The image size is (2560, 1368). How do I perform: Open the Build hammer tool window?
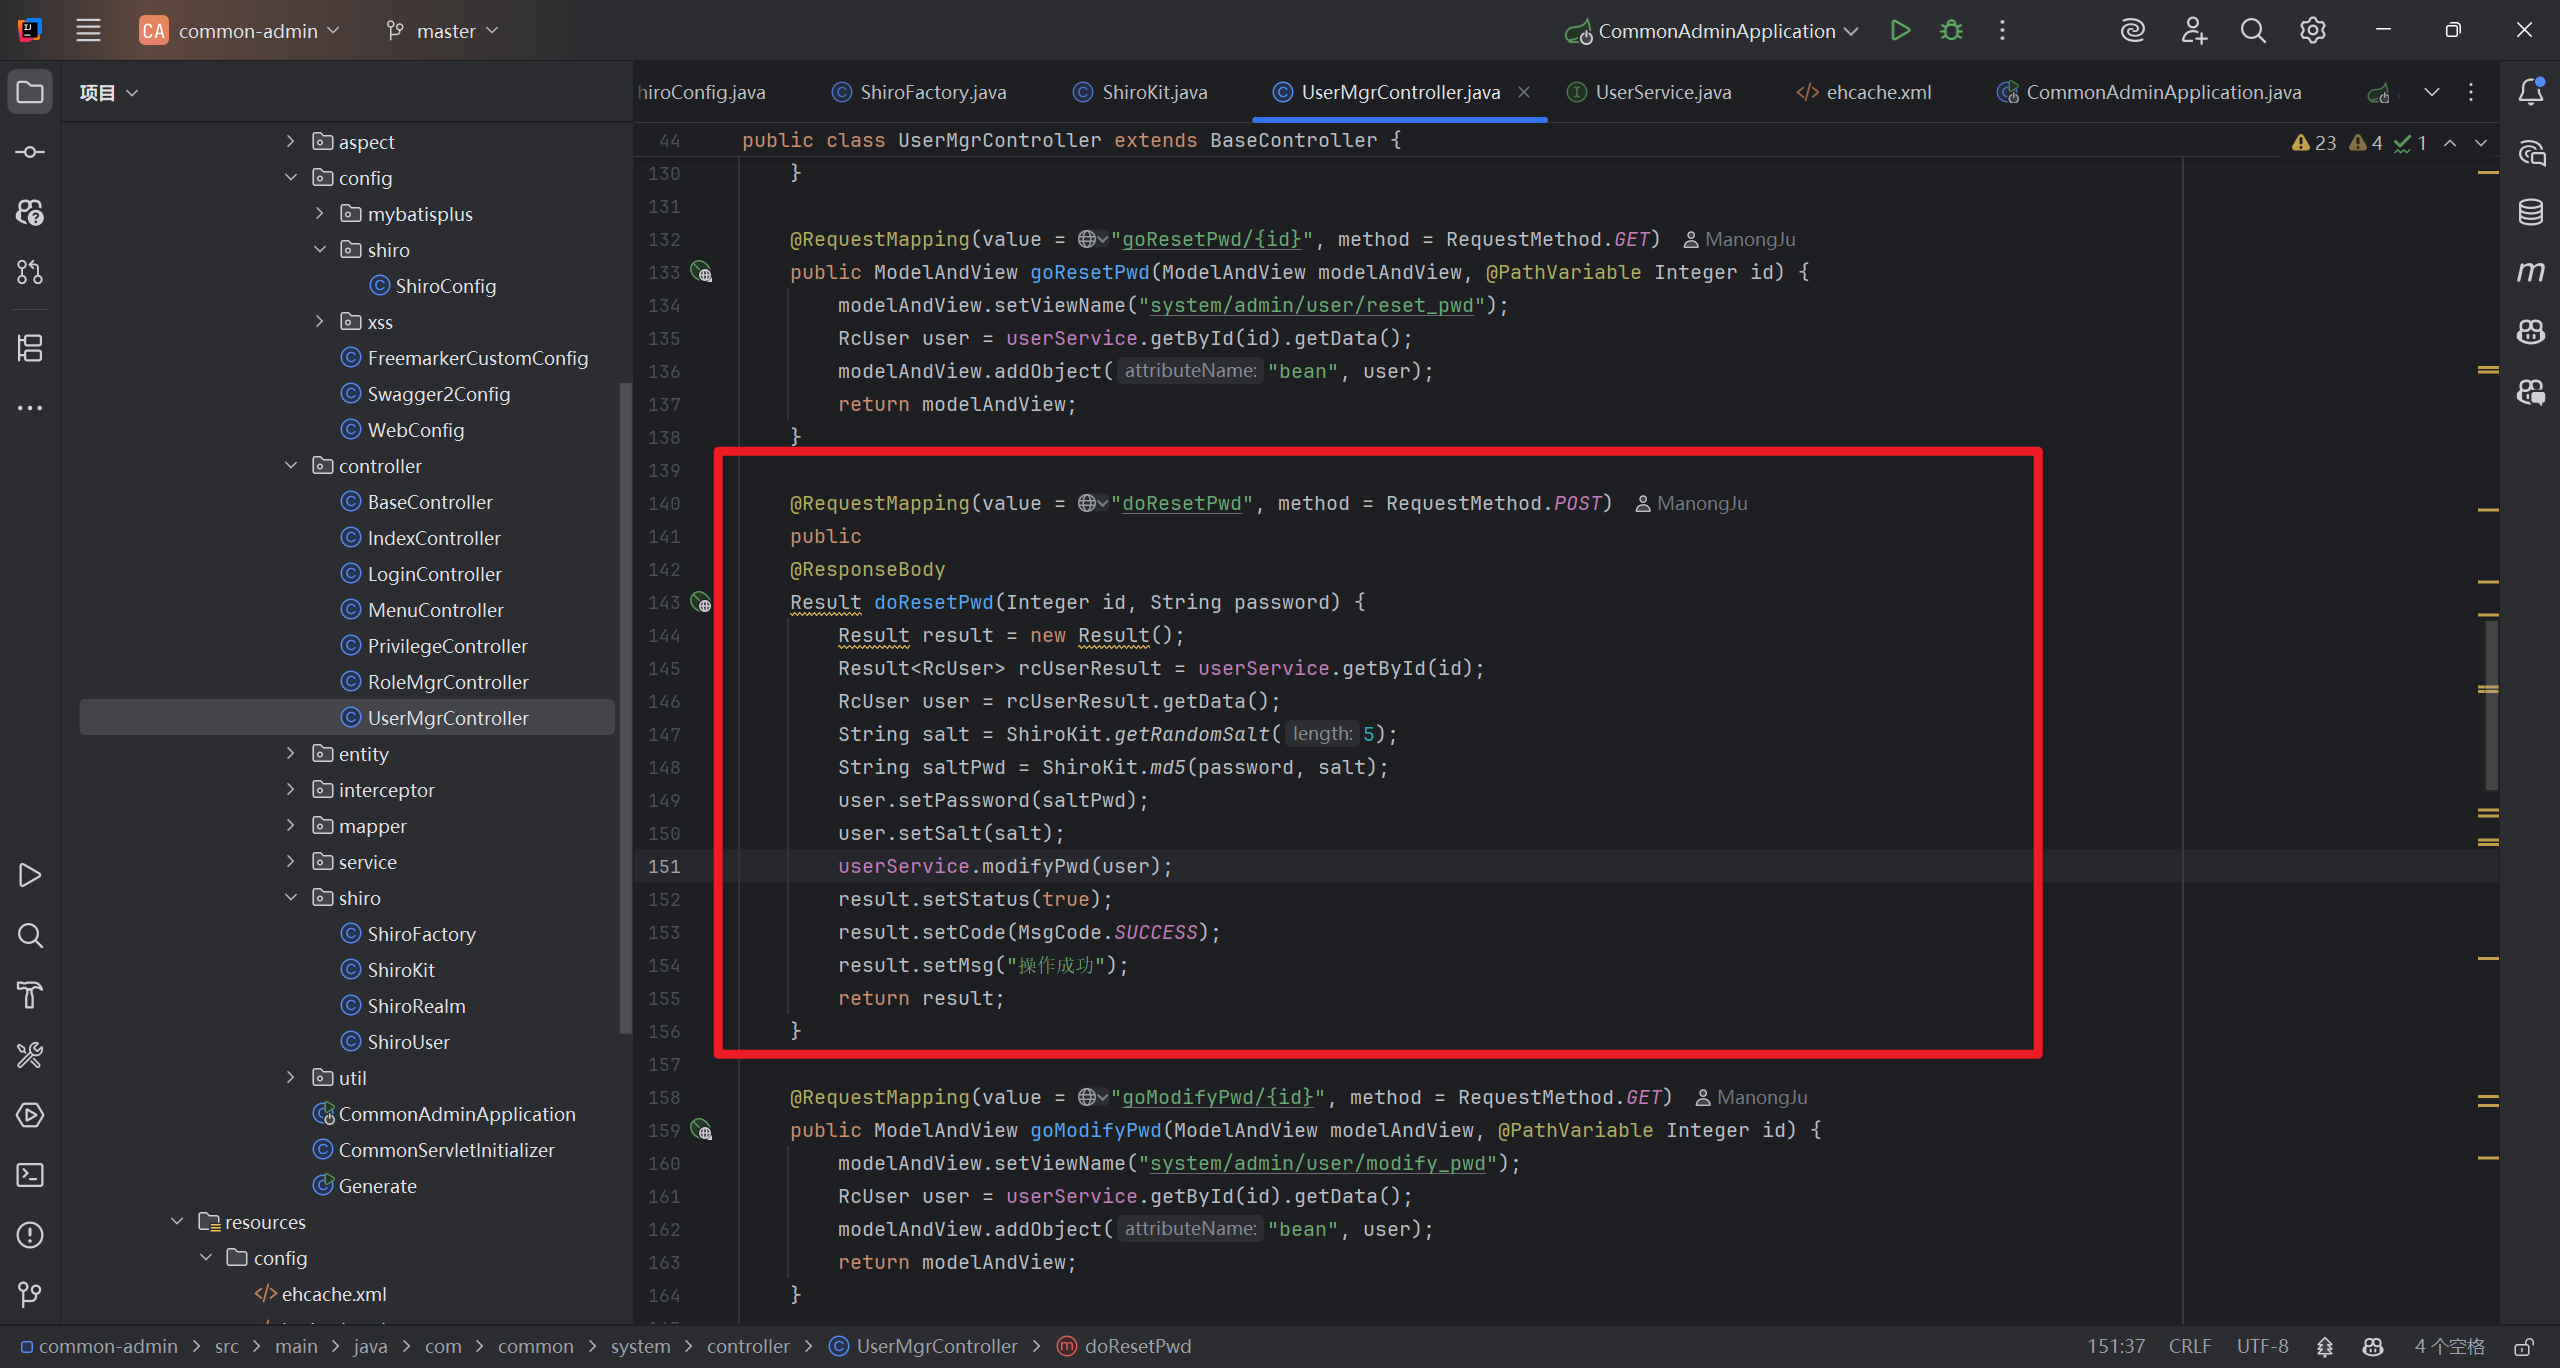30,995
